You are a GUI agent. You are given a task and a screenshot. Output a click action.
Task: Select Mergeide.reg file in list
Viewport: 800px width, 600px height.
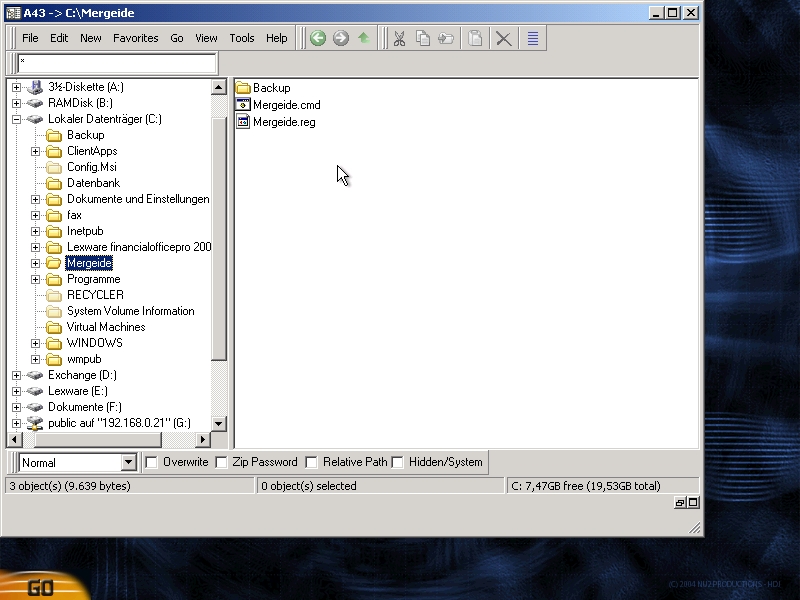pyautogui.click(x=284, y=122)
